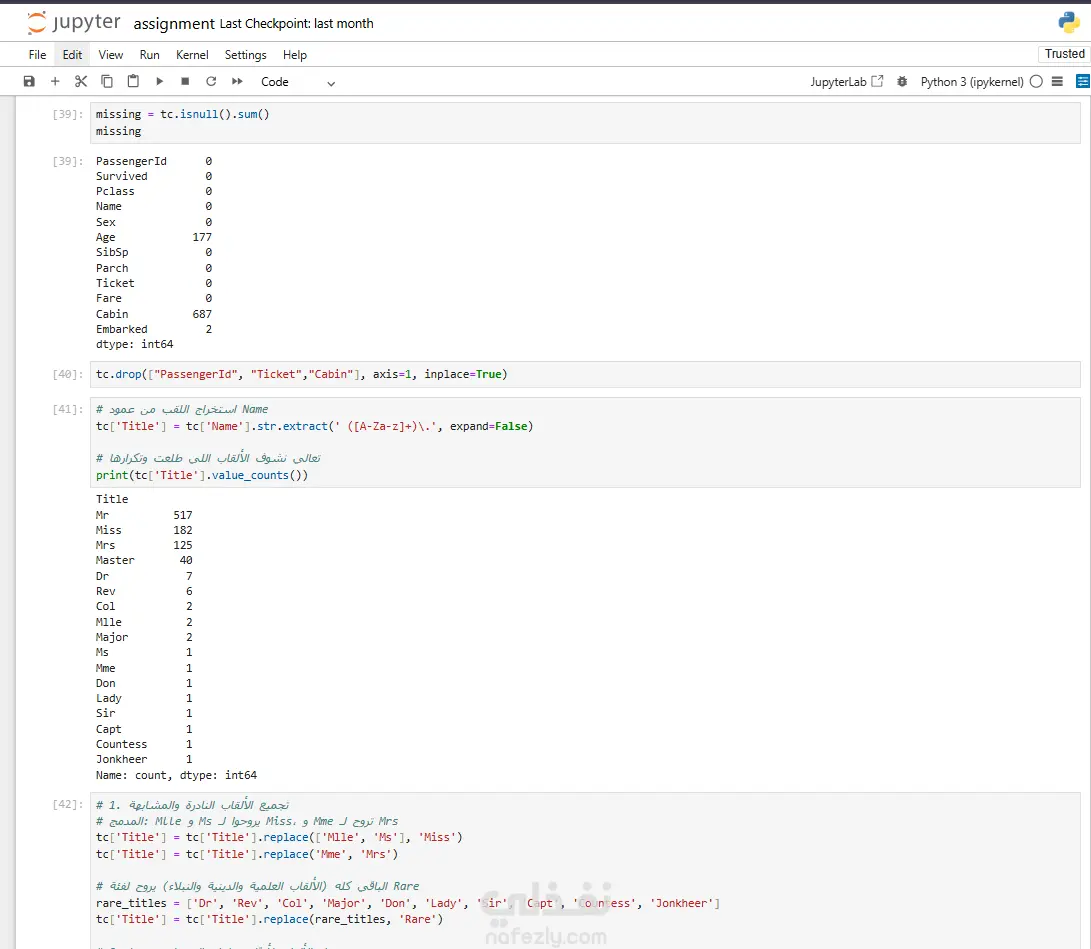Open the File menu
The width and height of the screenshot is (1091, 949).
pos(38,55)
